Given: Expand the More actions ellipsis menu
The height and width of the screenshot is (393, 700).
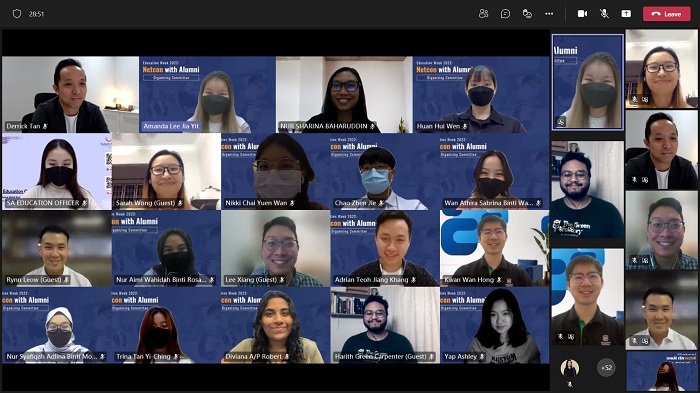Looking at the screenshot, I should [549, 14].
